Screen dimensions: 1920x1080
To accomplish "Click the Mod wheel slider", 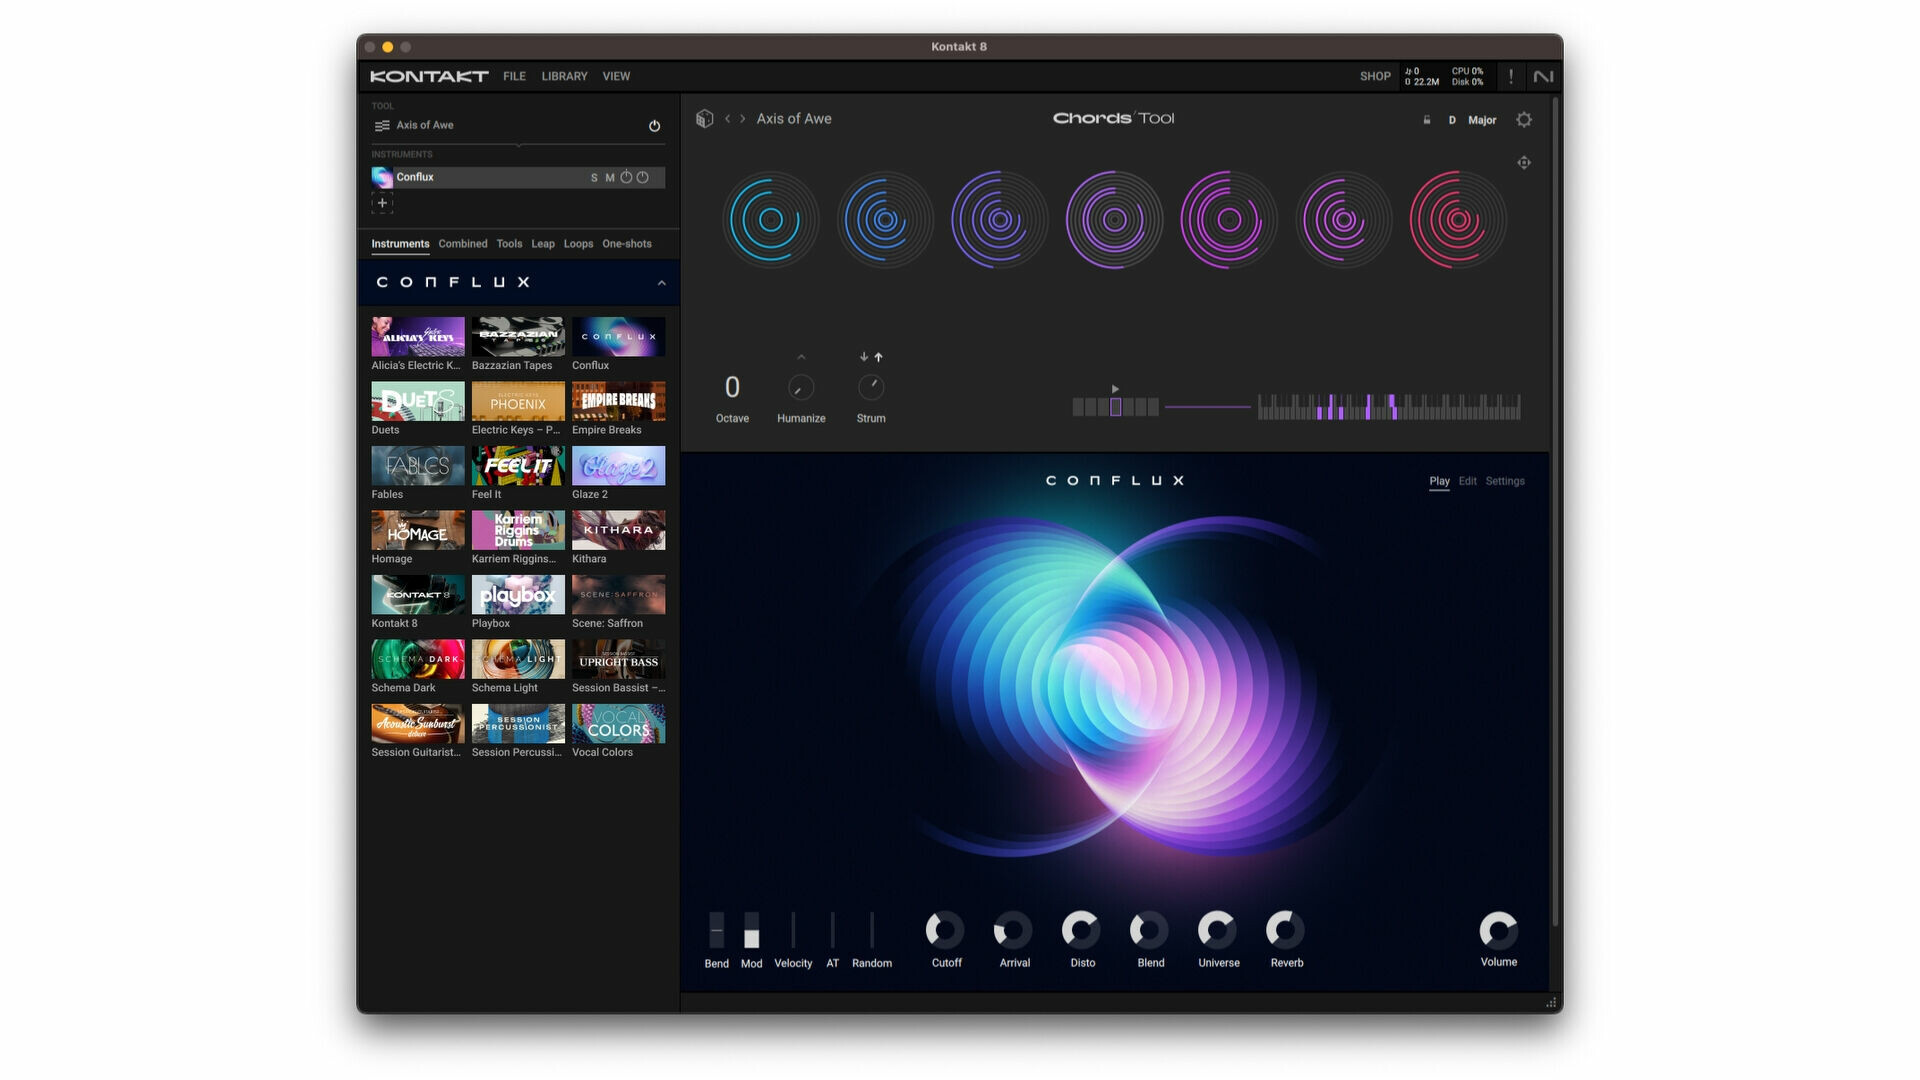I will click(x=751, y=930).
